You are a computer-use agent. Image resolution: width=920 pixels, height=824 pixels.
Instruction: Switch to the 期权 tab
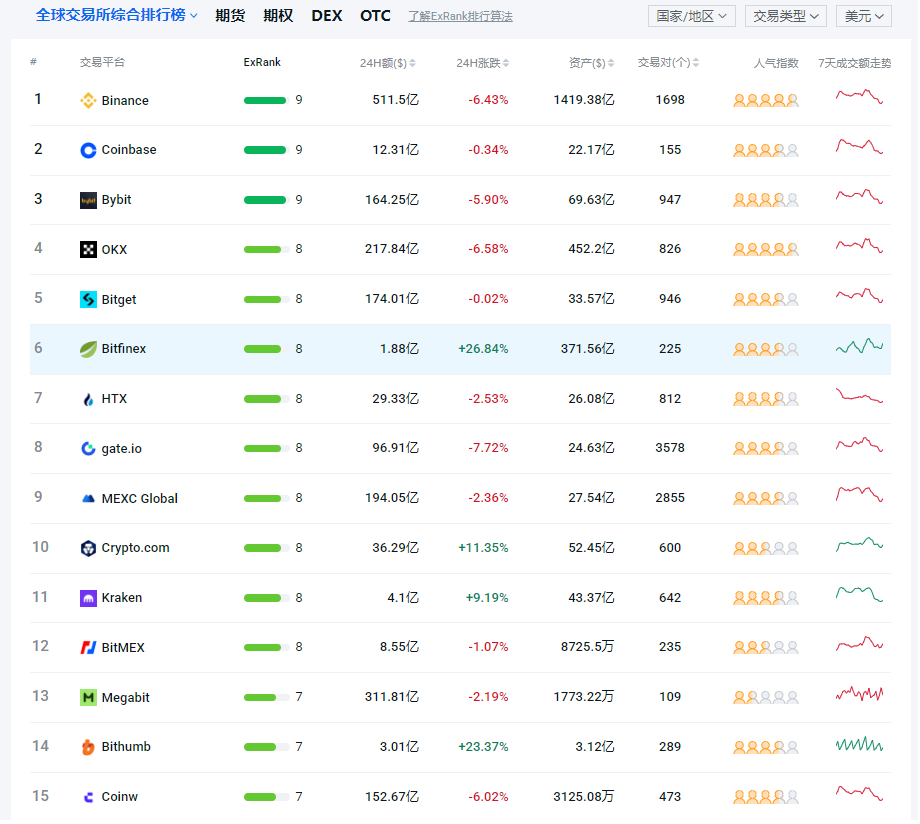click(x=278, y=16)
